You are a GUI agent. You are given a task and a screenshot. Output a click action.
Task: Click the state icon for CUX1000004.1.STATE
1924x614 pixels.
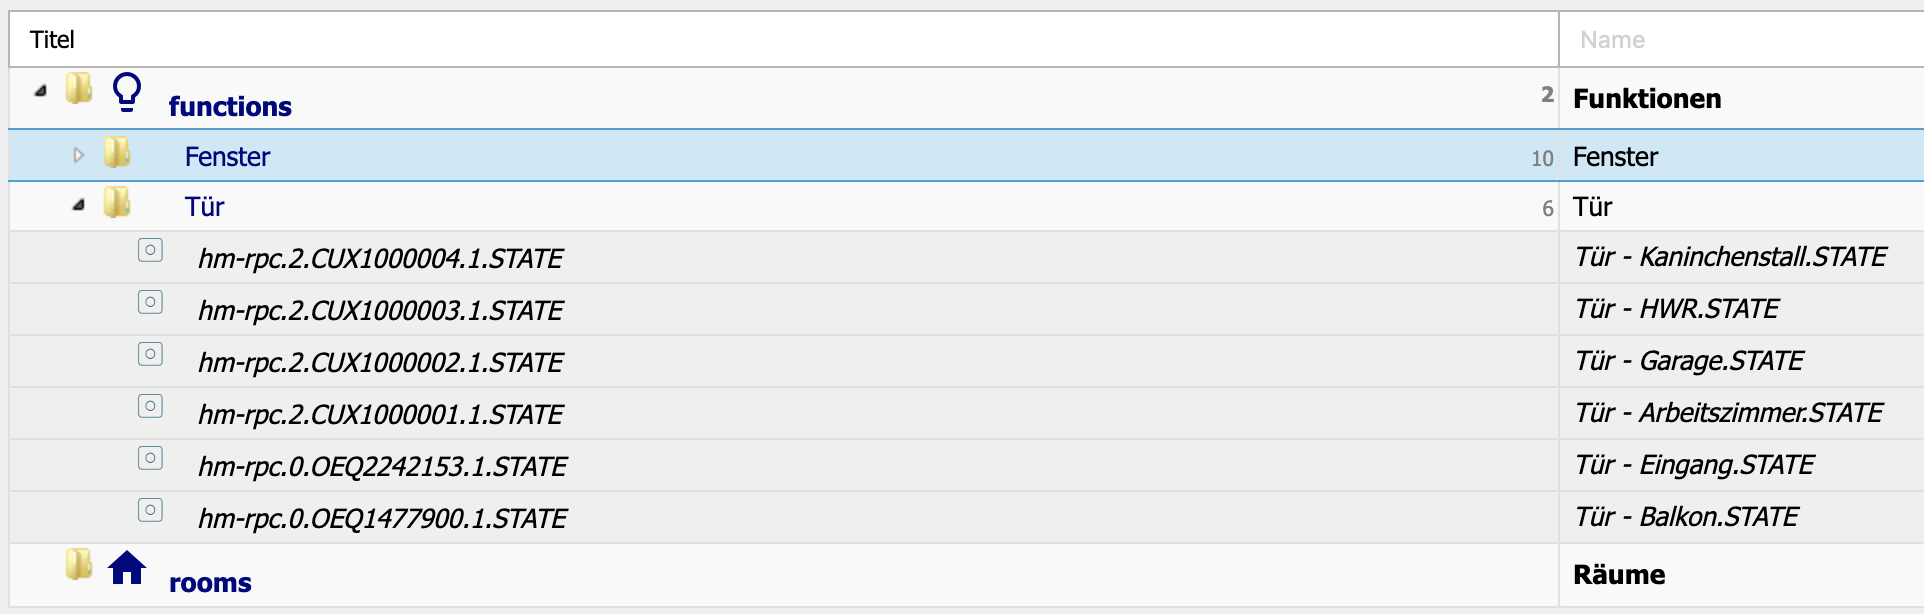tap(150, 250)
